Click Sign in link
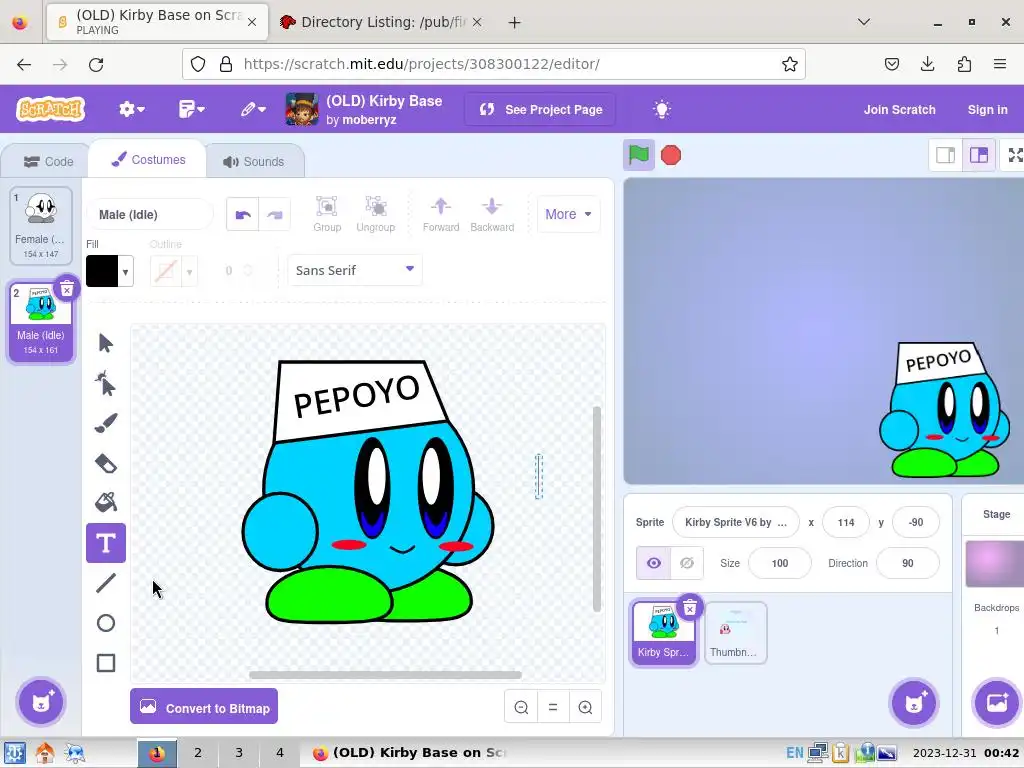 click(x=987, y=109)
